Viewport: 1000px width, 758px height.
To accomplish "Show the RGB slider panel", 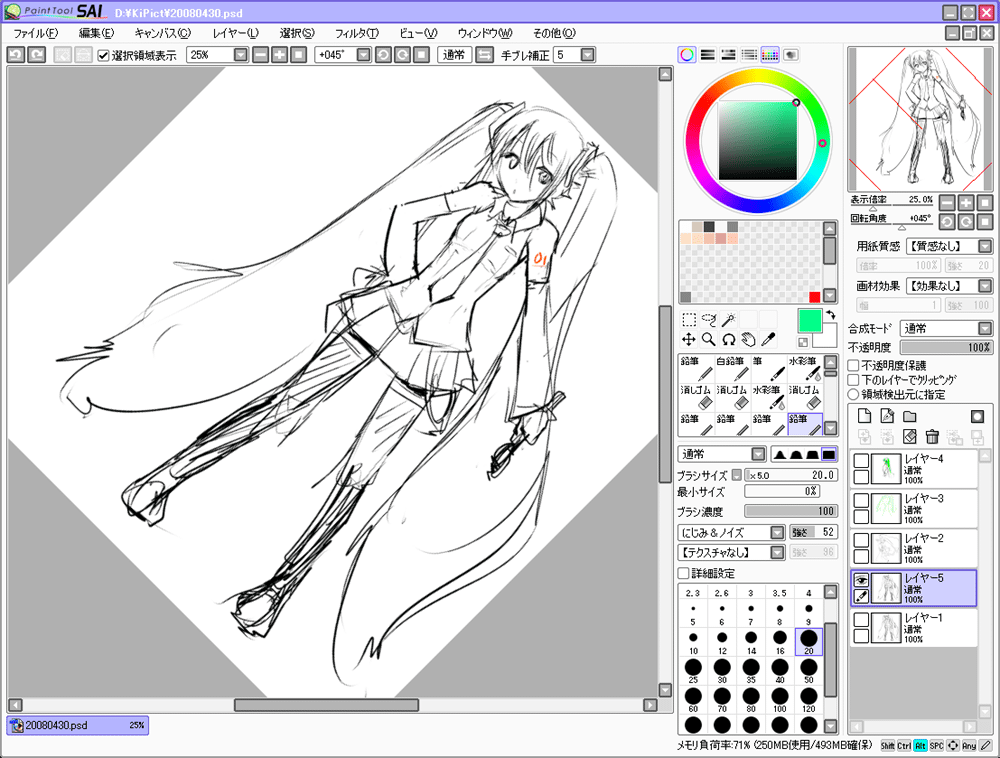I will point(707,55).
